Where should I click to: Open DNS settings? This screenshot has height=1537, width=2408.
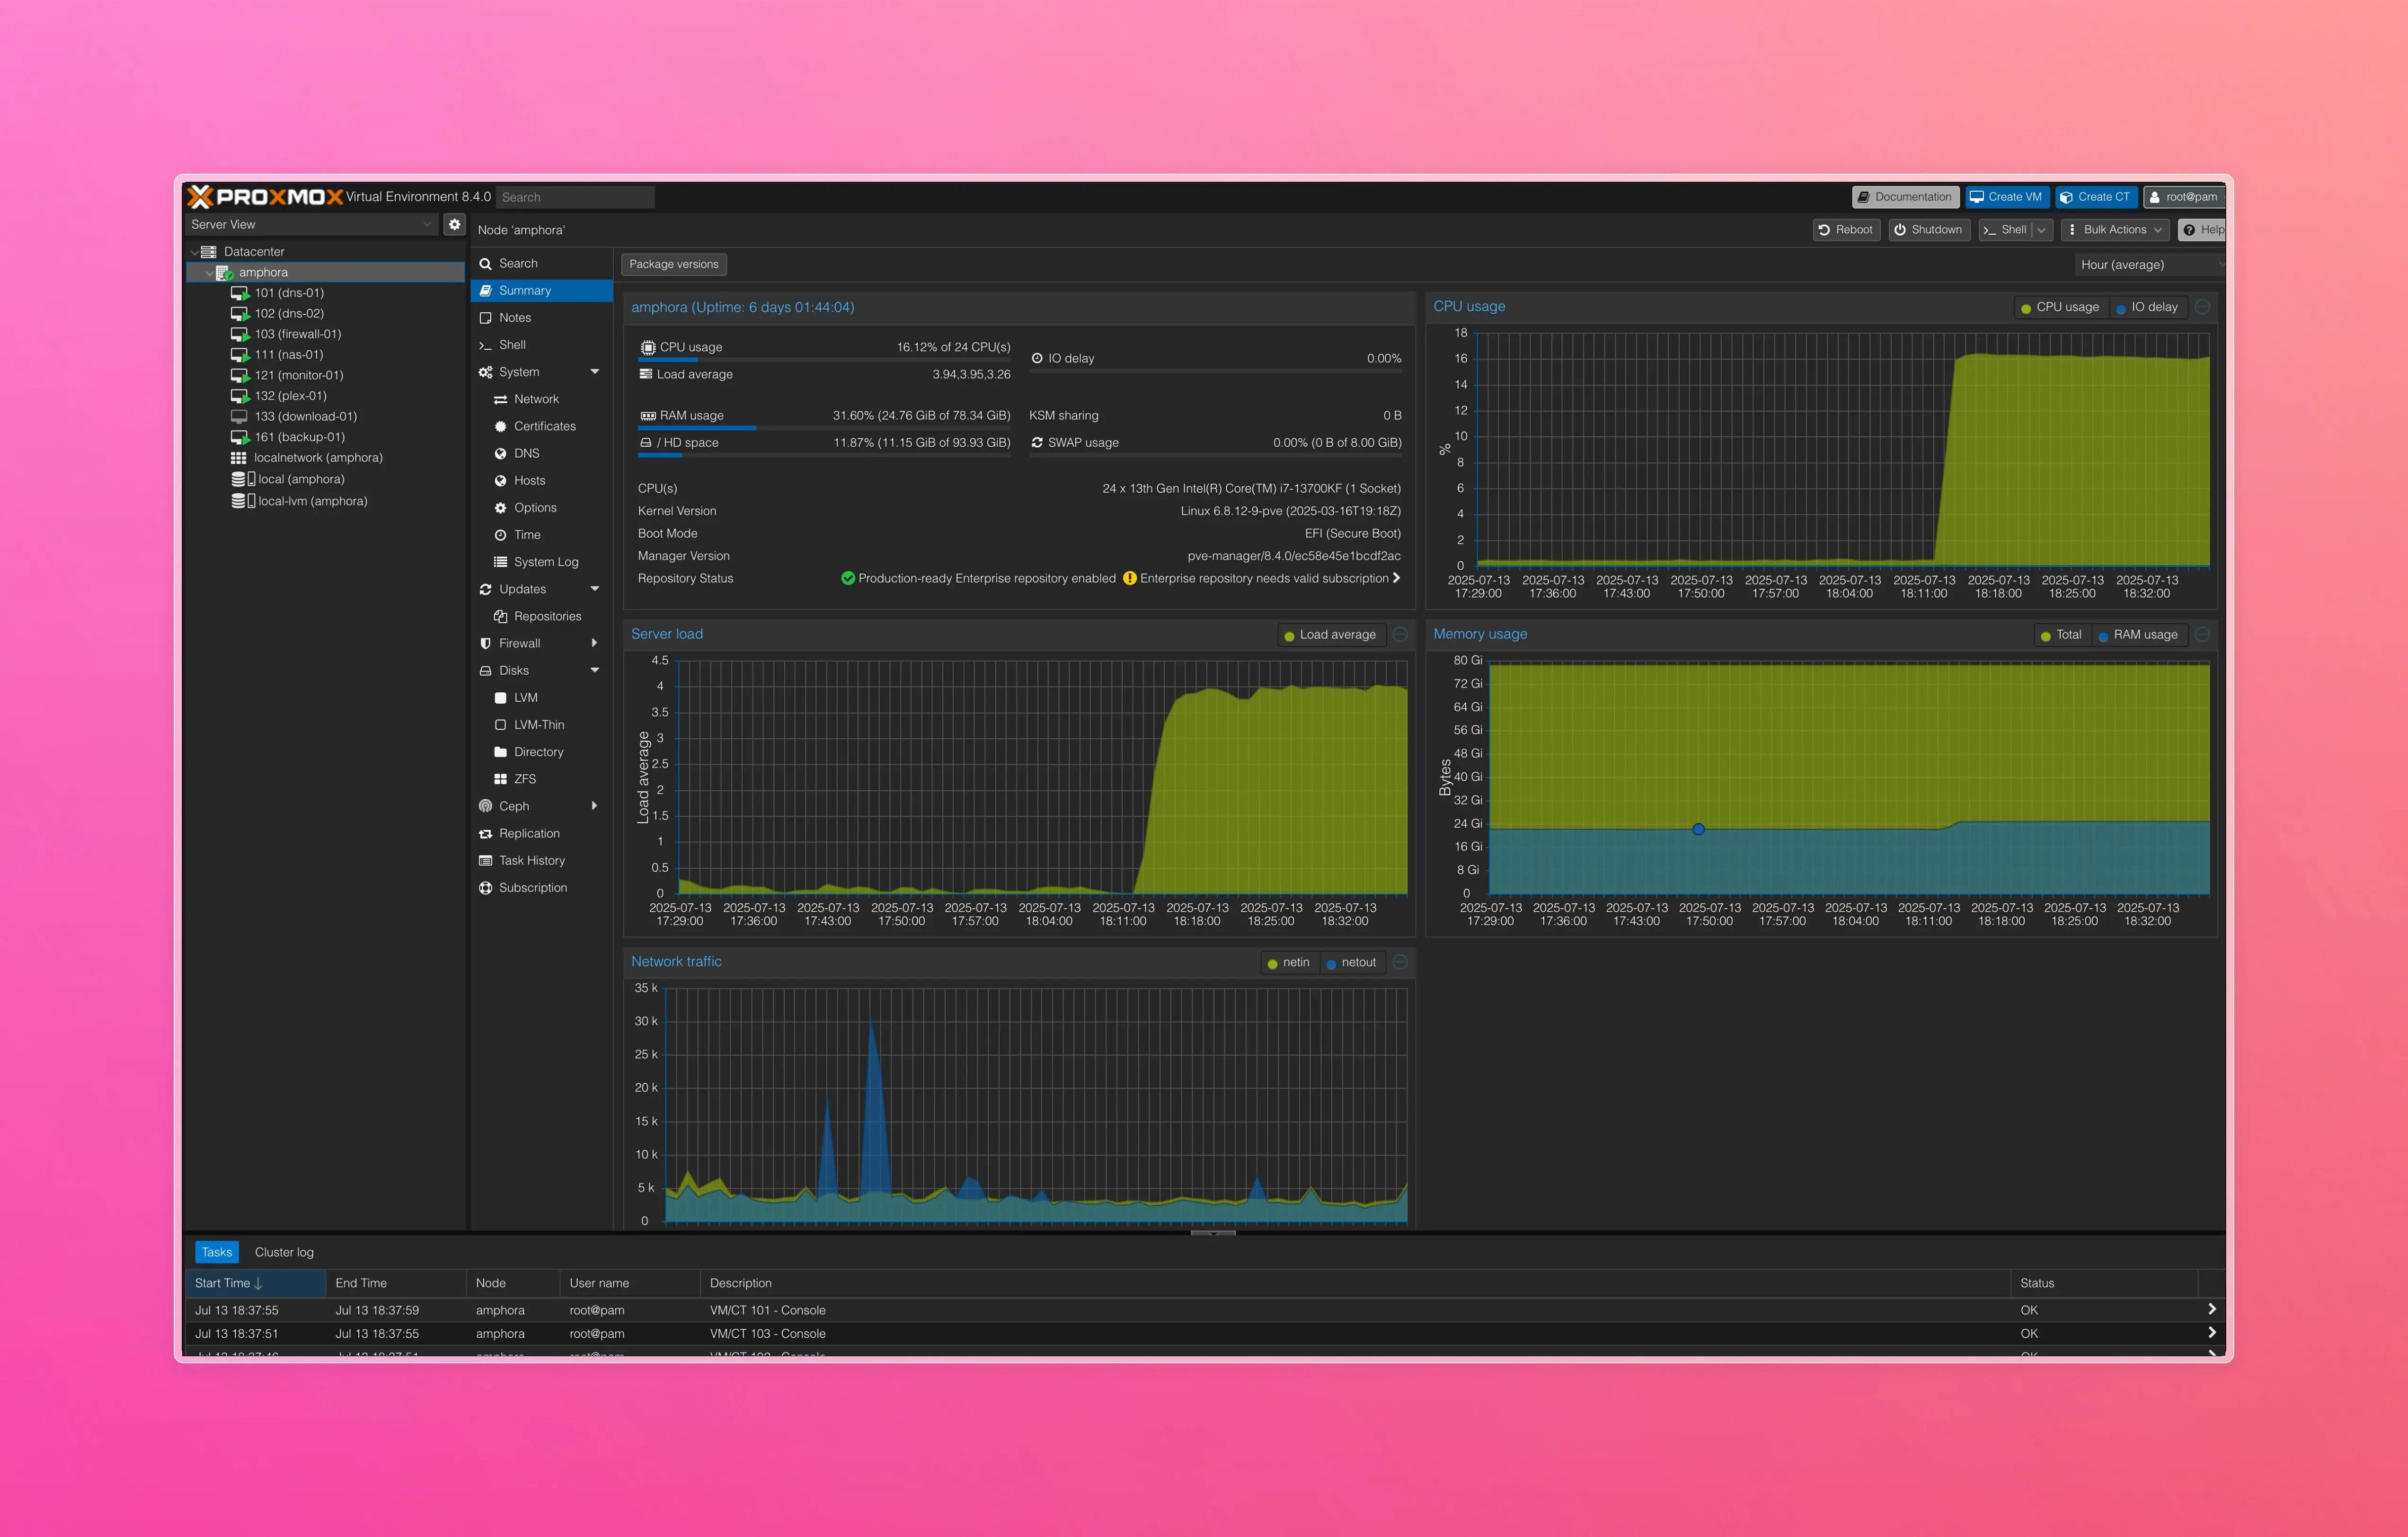click(x=541, y=453)
